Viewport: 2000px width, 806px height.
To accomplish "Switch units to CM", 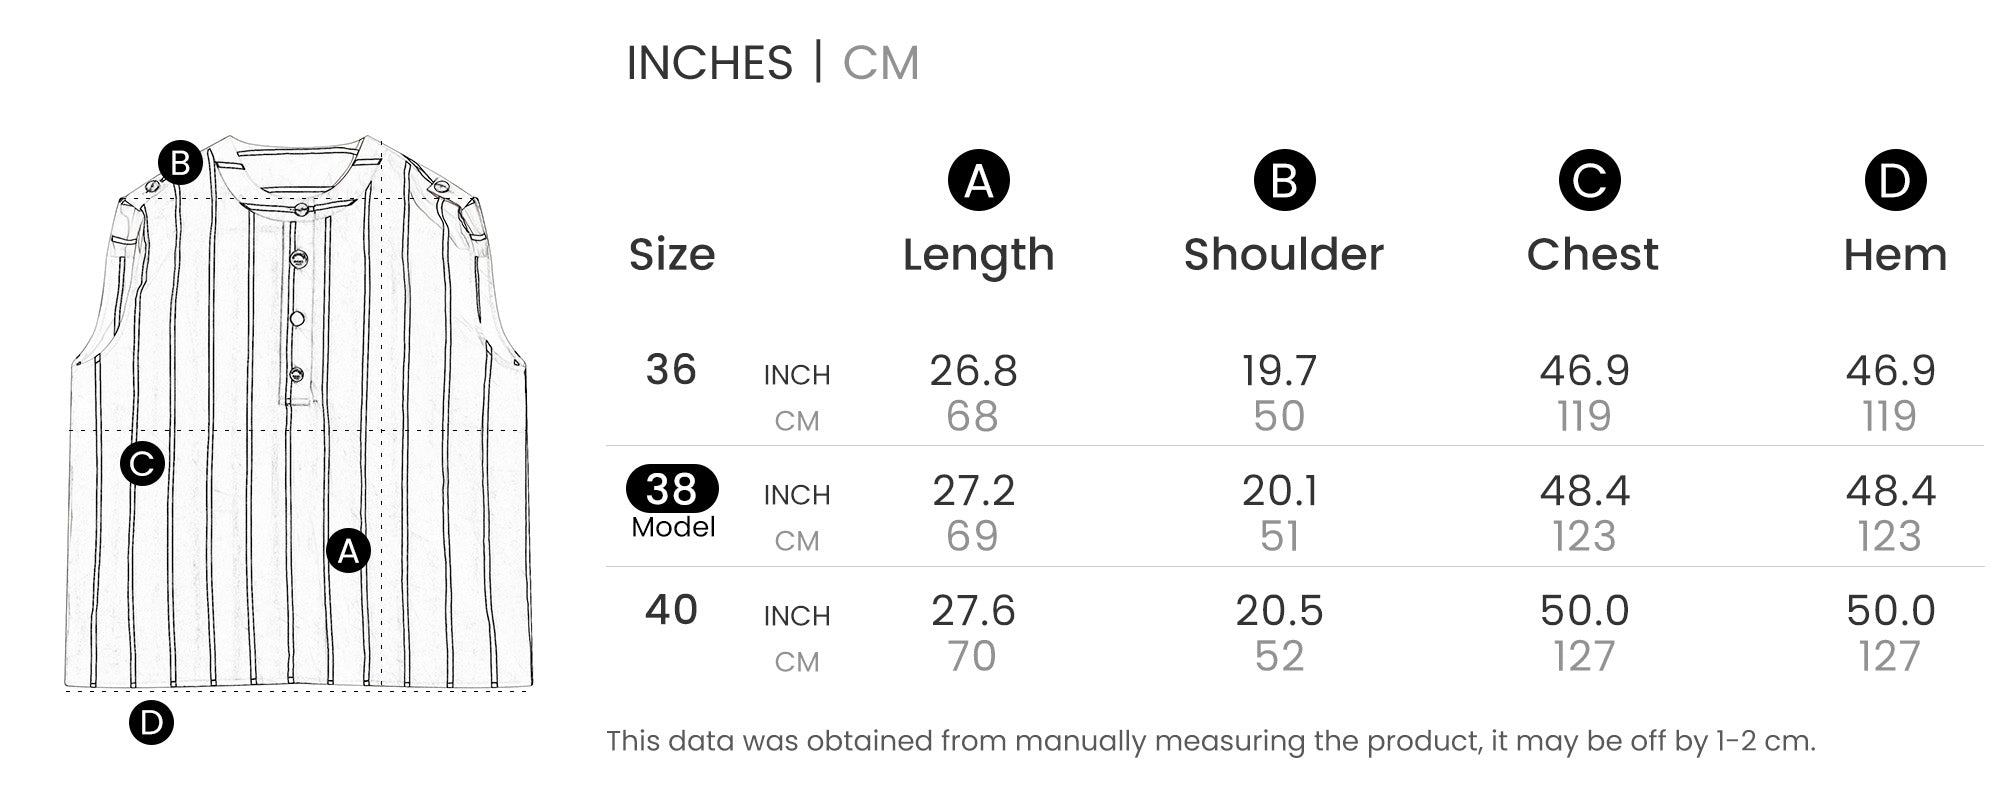I will (880, 63).
